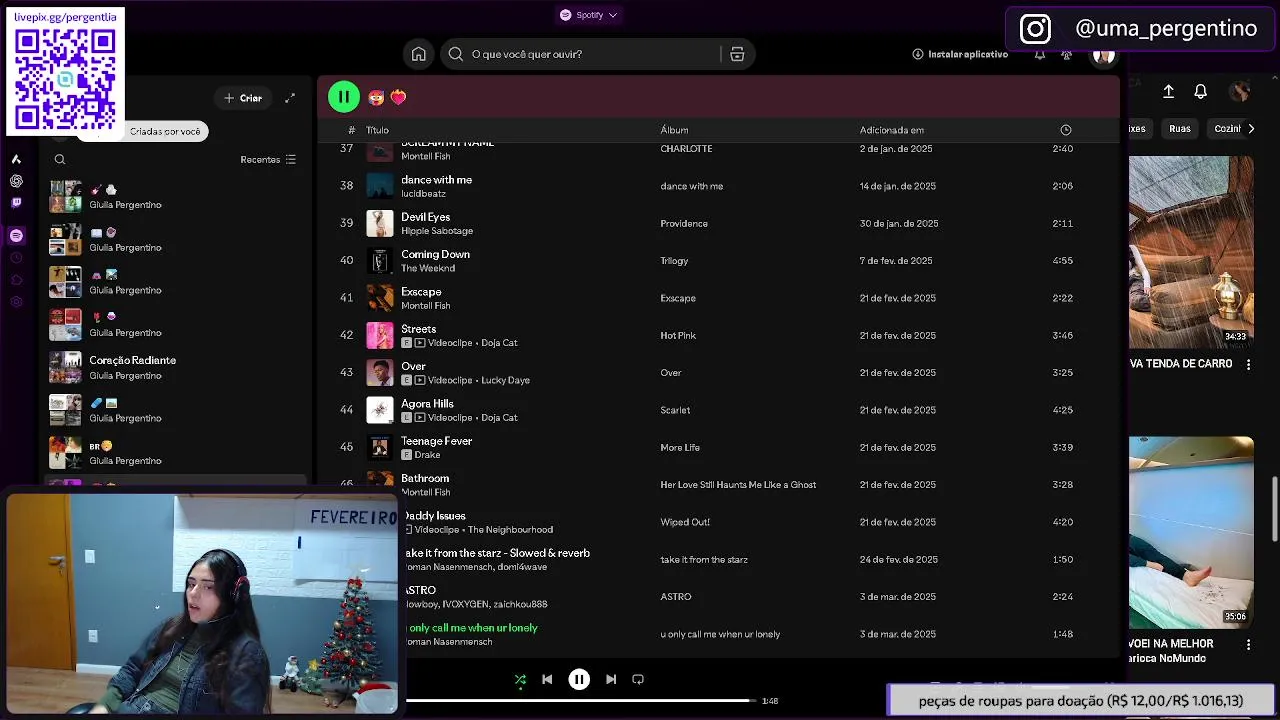Search within Your Library
The image size is (1280, 720).
tap(60, 160)
